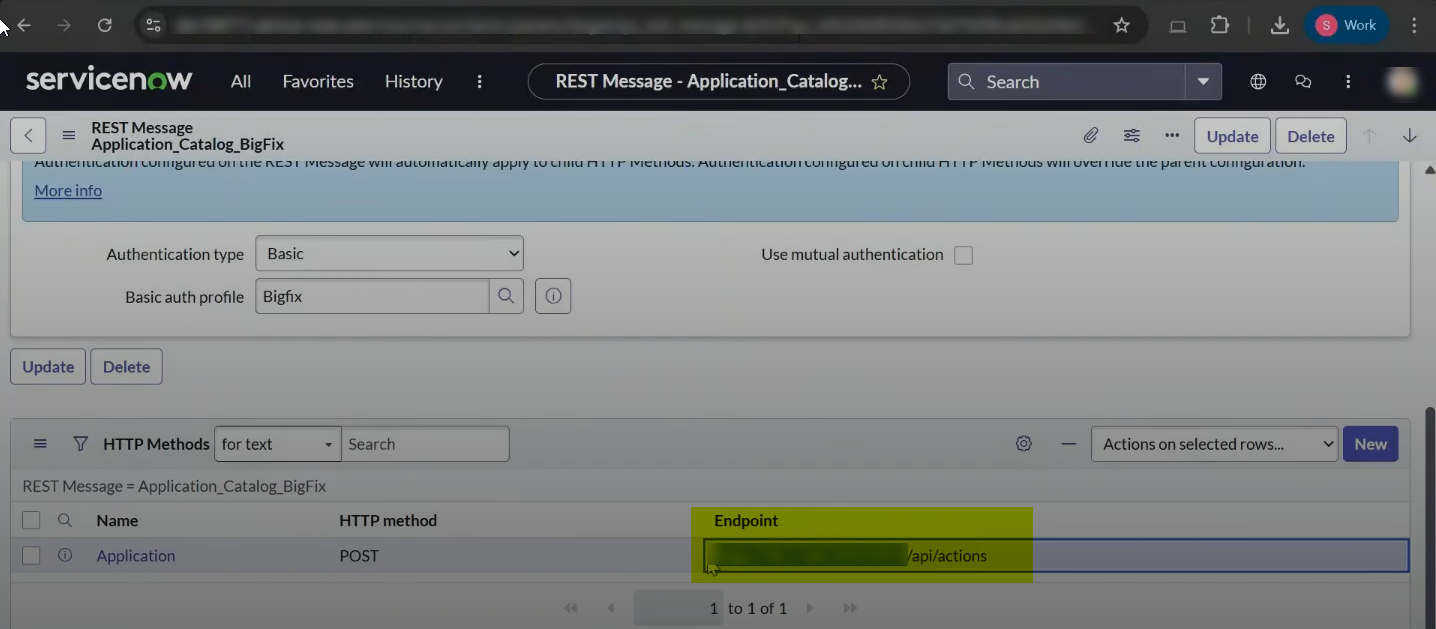Bookmark this page with the star icon
This screenshot has width=1436, height=629.
[1122, 26]
